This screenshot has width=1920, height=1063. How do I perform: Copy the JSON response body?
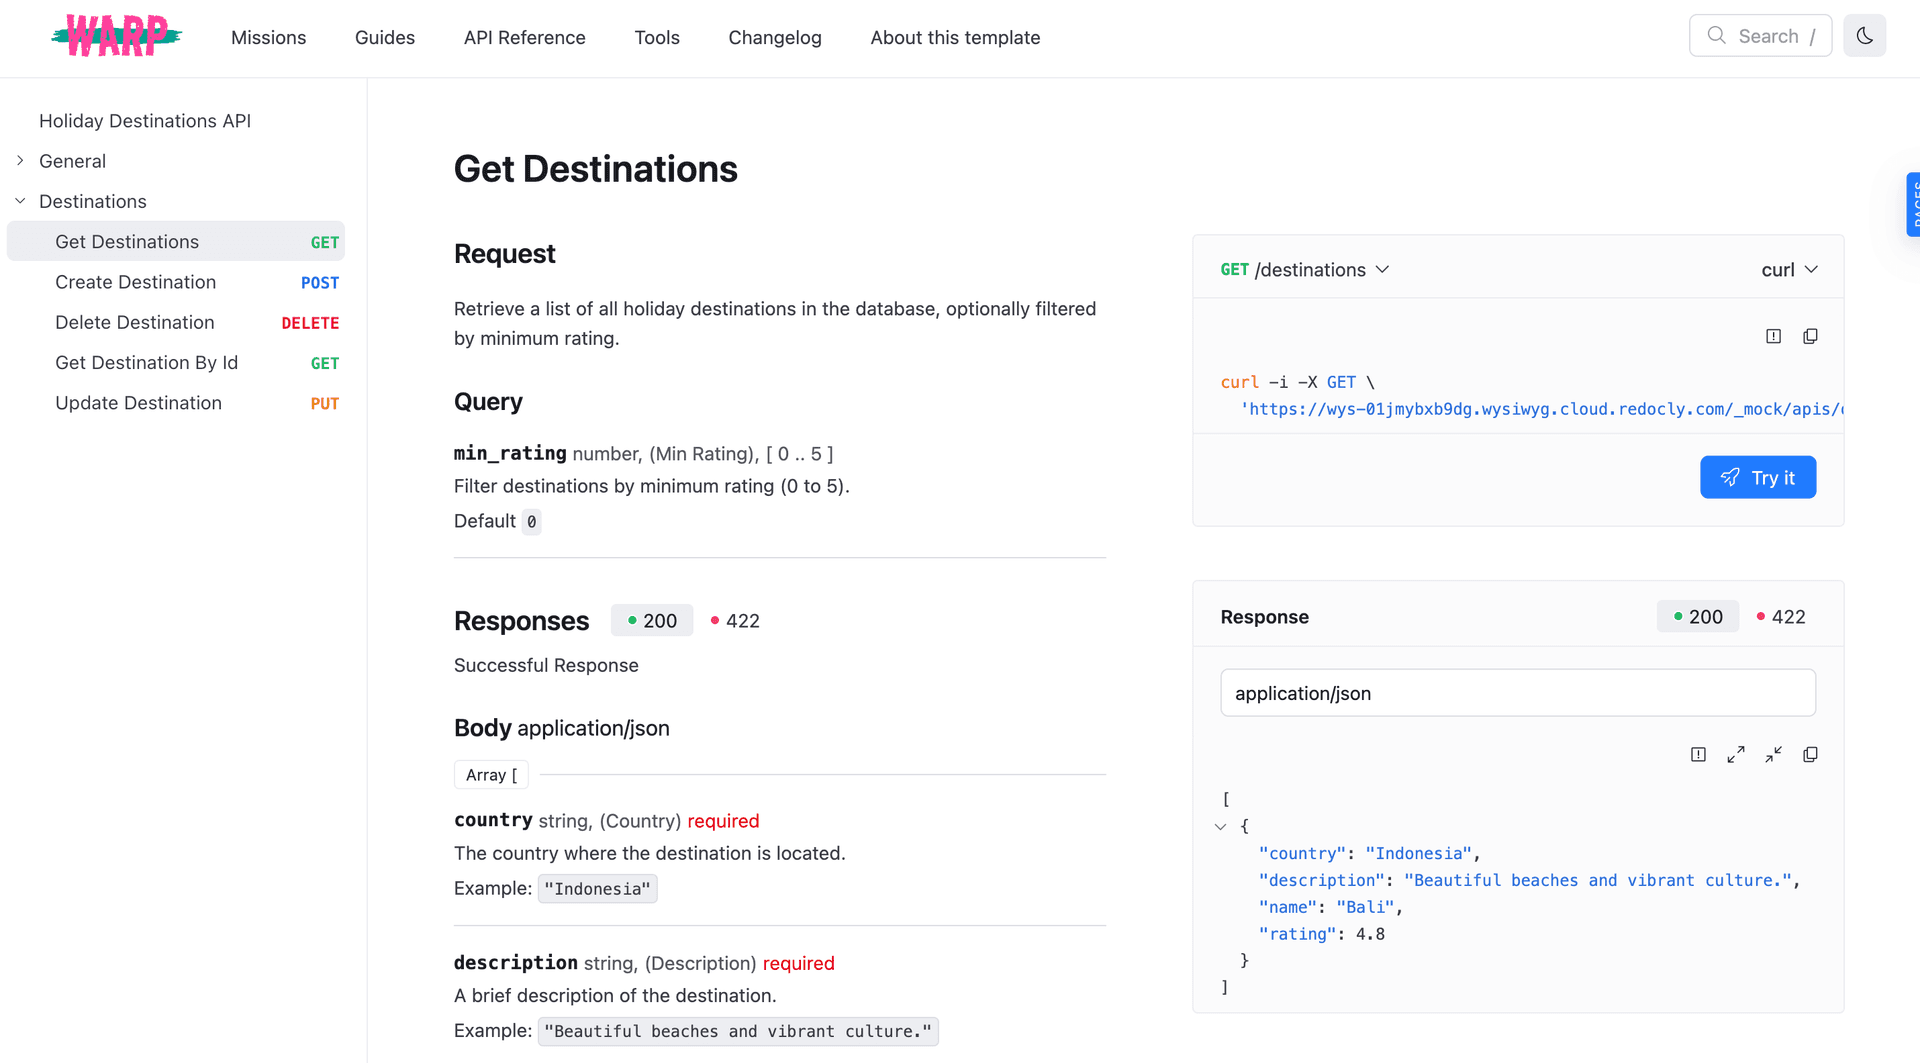(x=1810, y=754)
